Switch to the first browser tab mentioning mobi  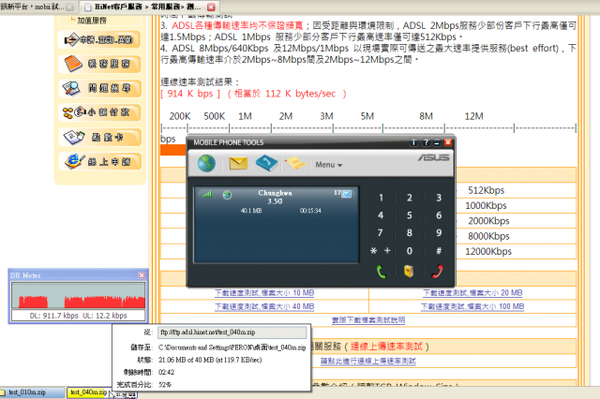38,7
